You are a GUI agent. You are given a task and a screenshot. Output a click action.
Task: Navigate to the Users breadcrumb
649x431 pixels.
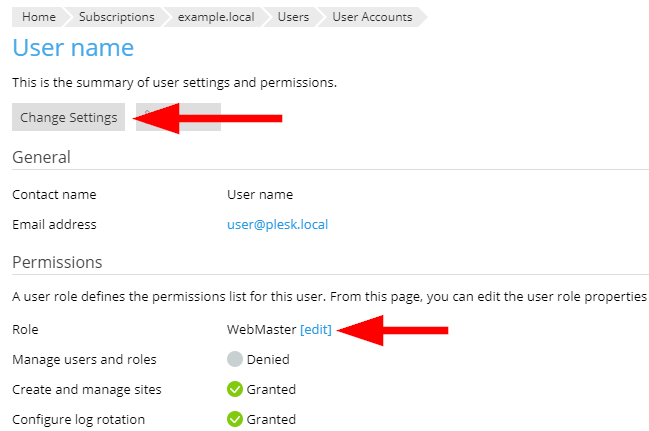pos(293,17)
